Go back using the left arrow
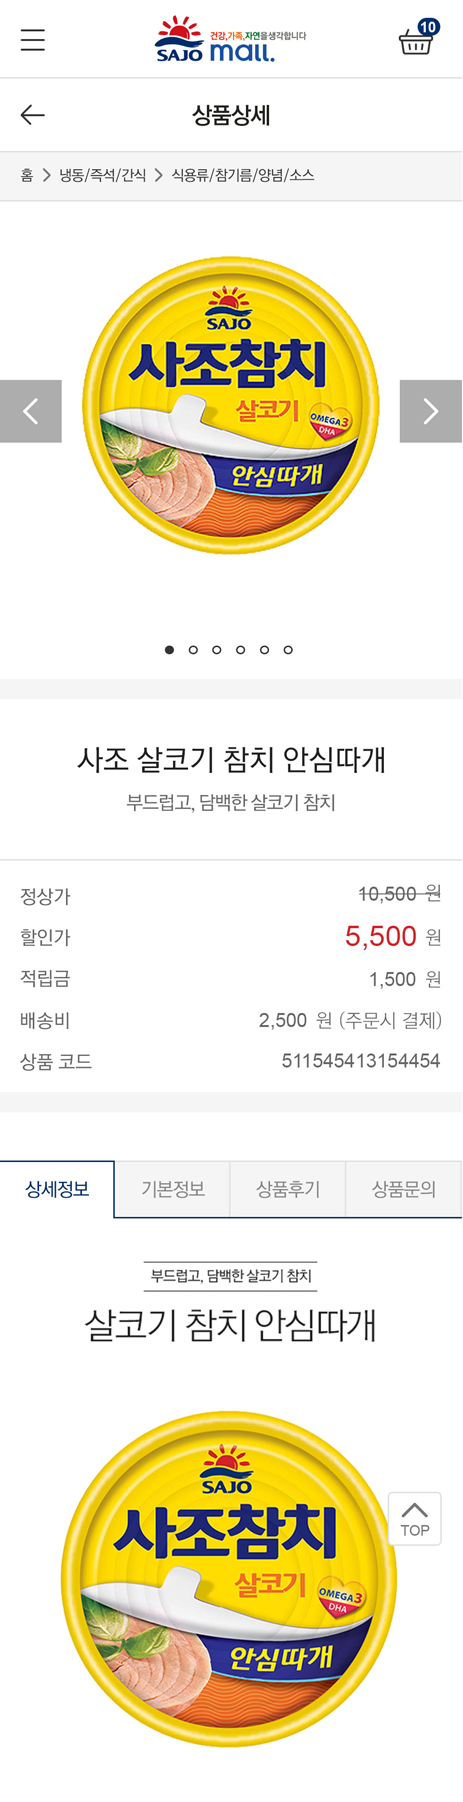 (x=33, y=115)
